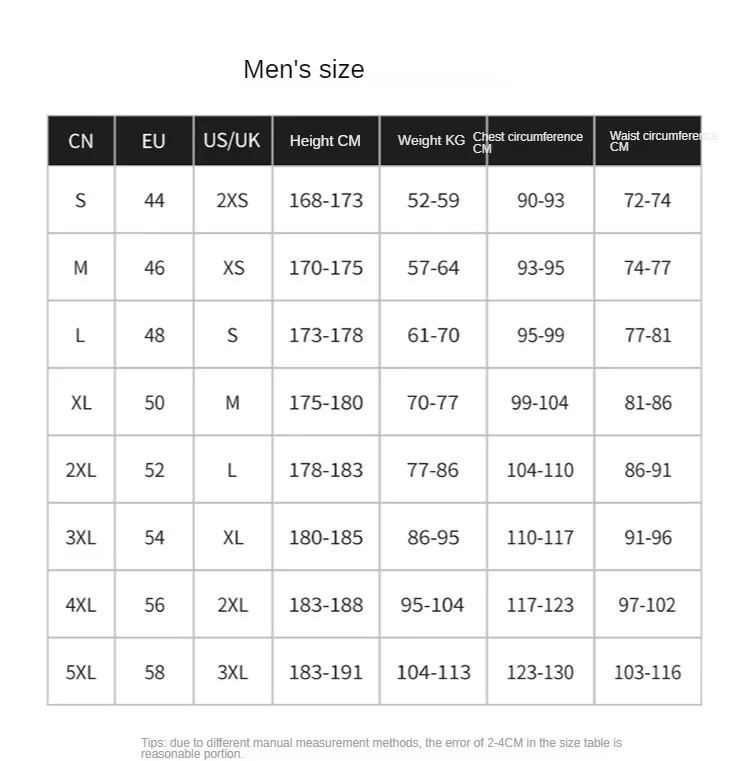Select the chest 123-130 cell
The image size is (746, 761).
point(541,672)
